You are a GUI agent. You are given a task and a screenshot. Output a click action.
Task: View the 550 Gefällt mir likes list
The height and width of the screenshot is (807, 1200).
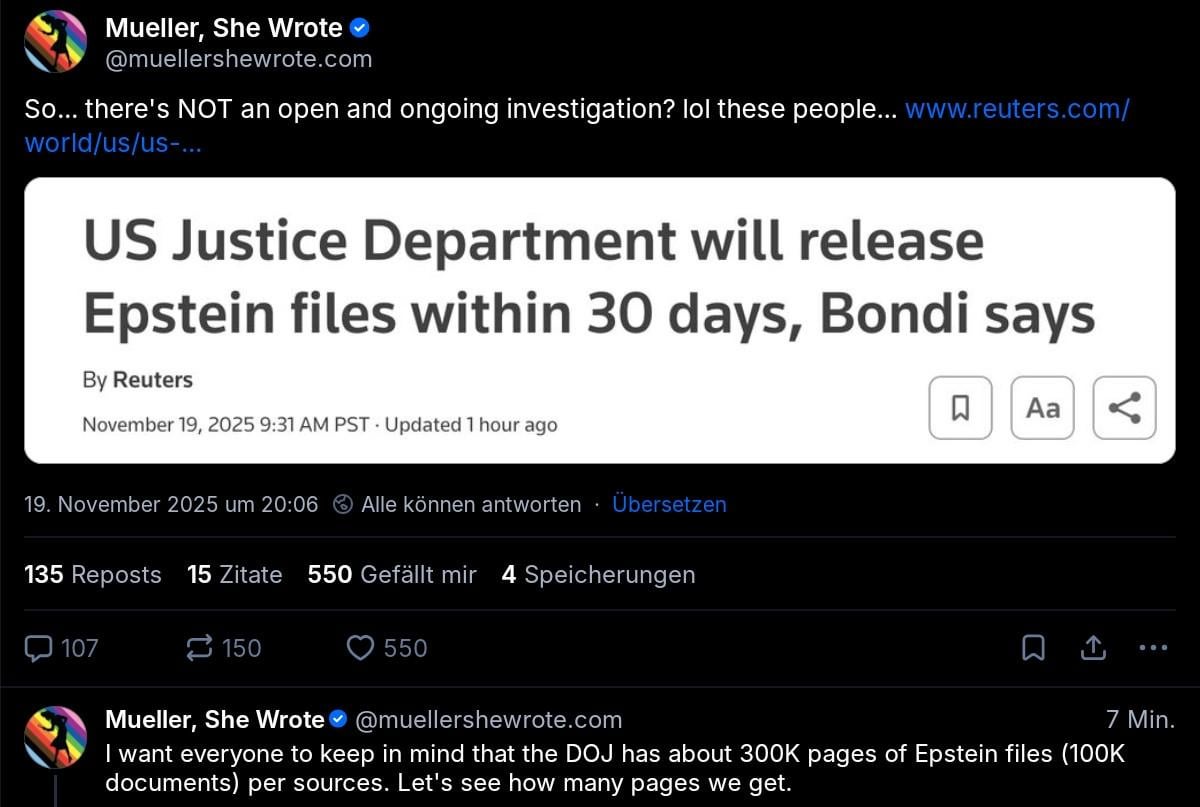392,575
